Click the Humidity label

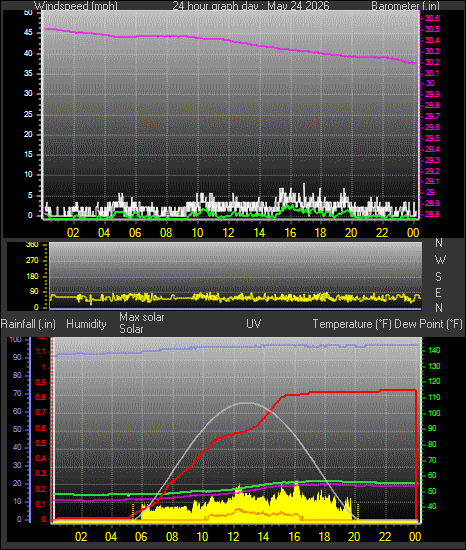point(86,324)
